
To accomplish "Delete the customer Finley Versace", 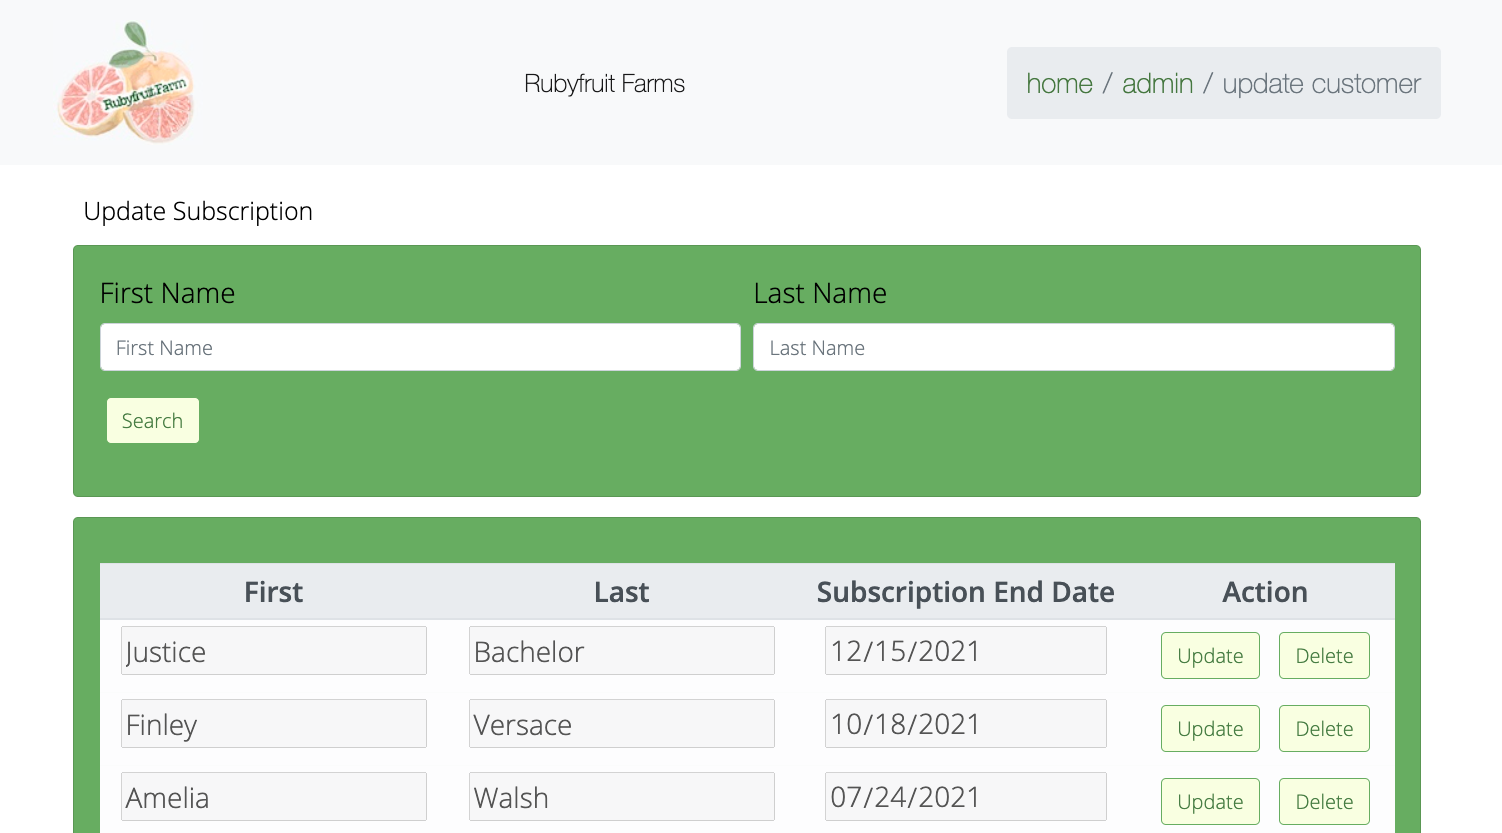I will pyautogui.click(x=1324, y=728).
